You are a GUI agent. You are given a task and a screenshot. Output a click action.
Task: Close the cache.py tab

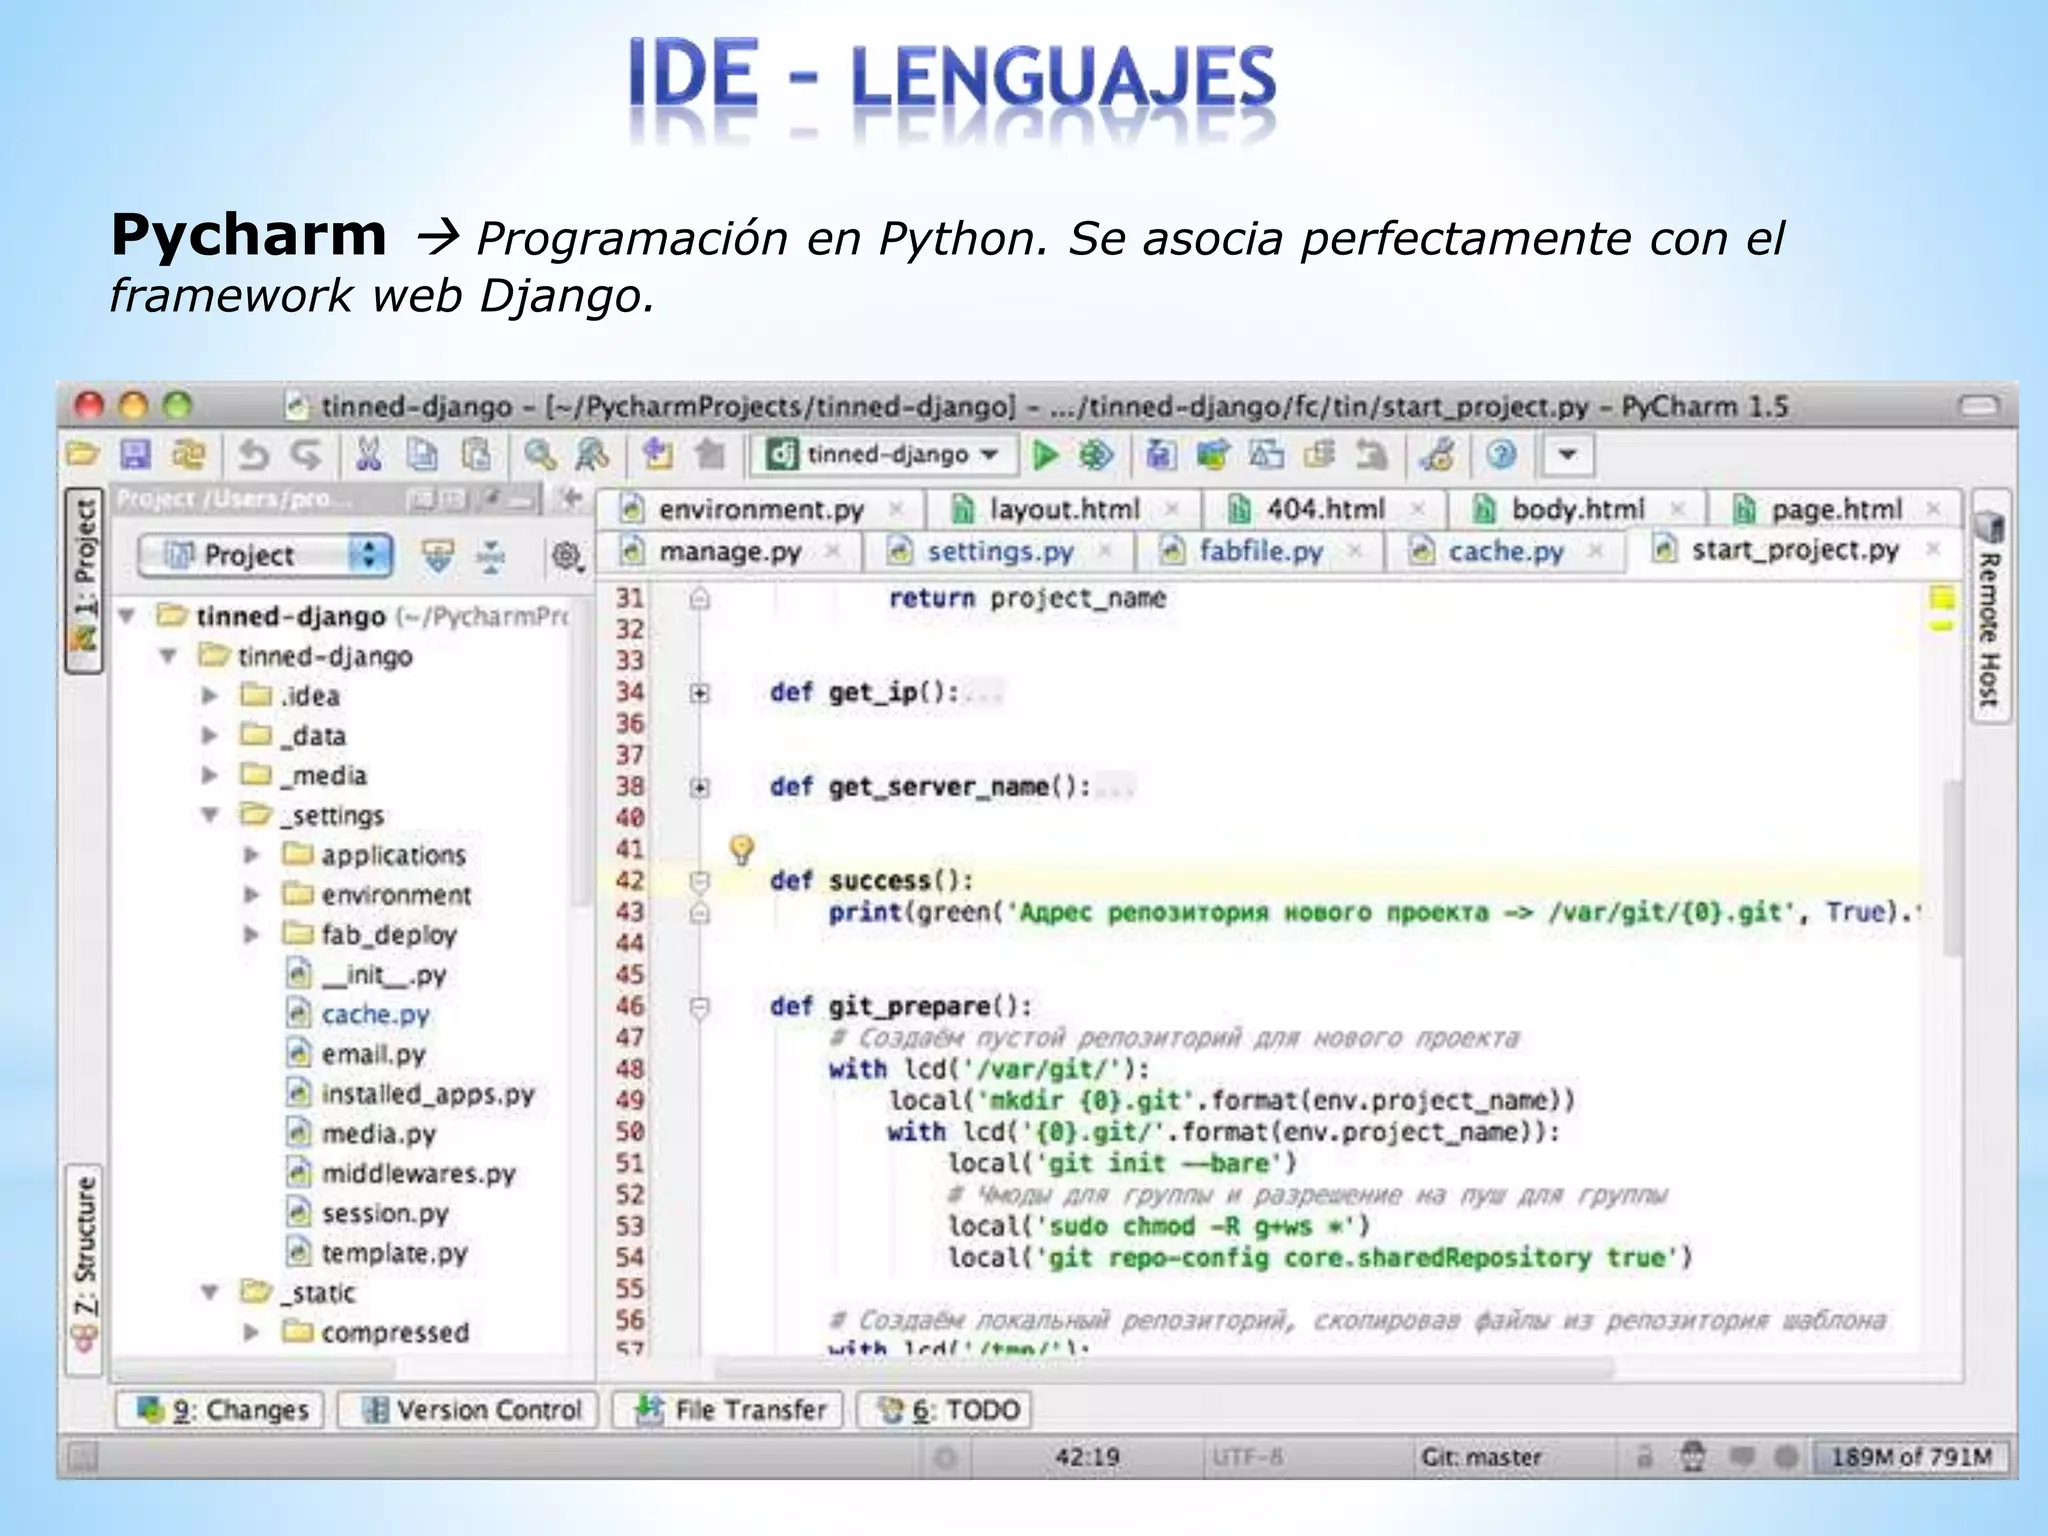(1595, 550)
